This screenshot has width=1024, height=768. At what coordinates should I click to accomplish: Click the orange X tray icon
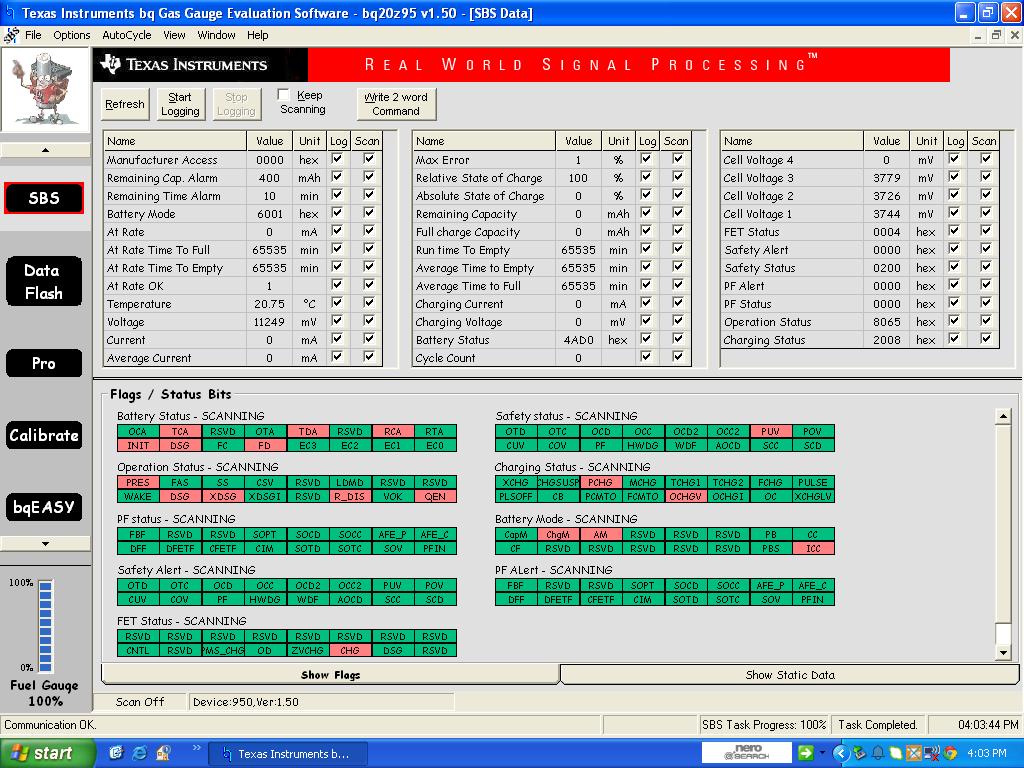914,753
